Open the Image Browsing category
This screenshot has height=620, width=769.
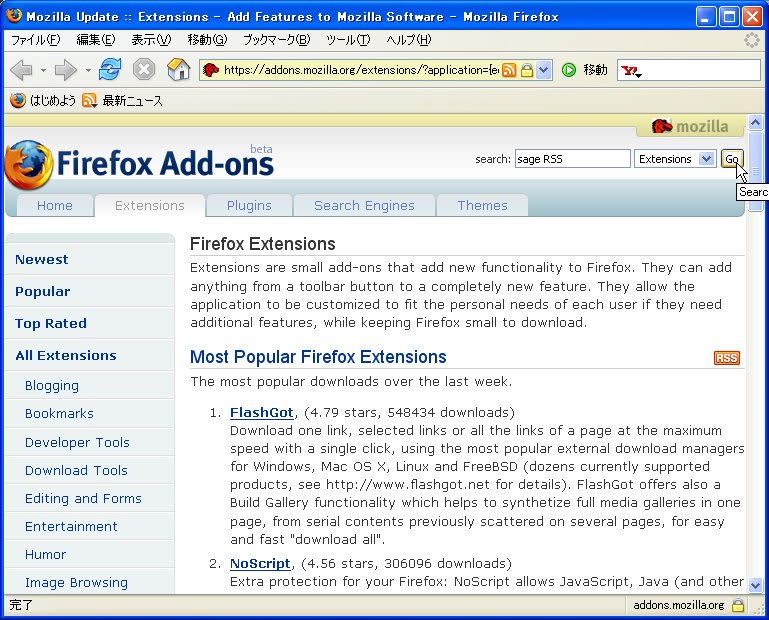point(76,583)
